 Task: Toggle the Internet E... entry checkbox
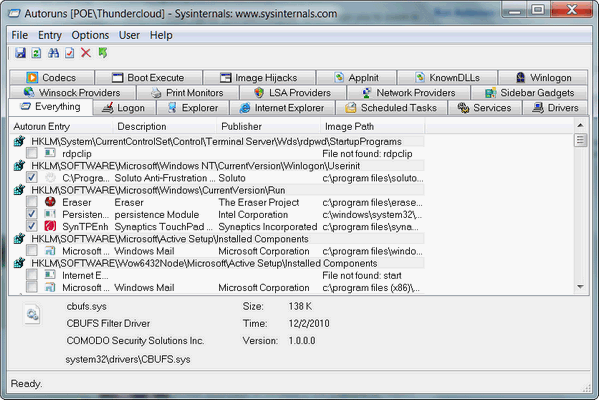click(x=32, y=275)
